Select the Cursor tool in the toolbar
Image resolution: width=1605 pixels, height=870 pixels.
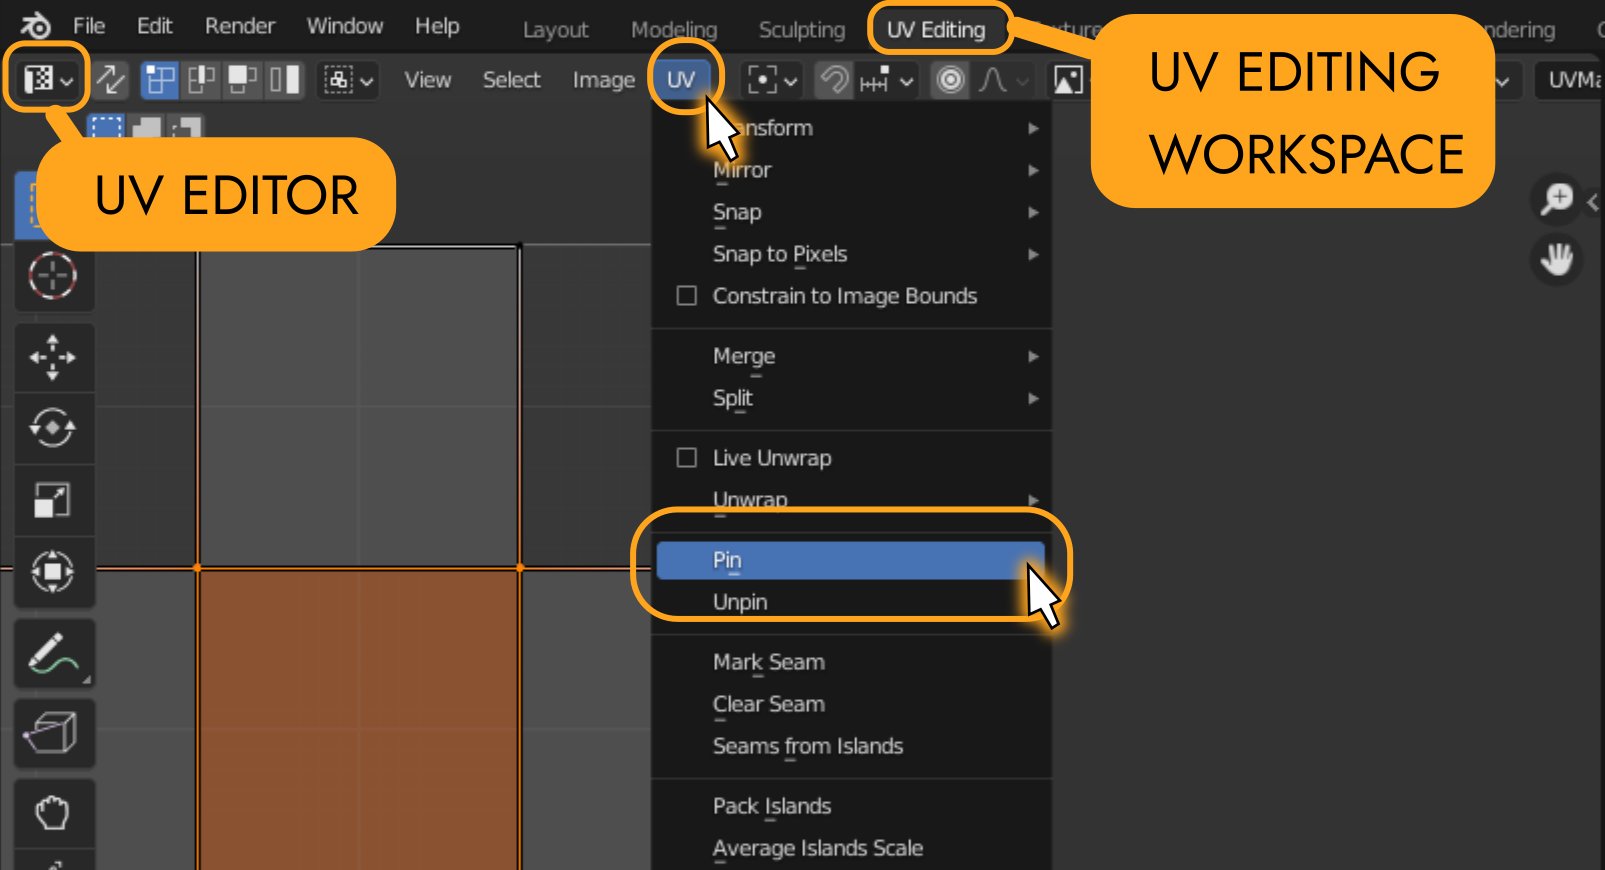(53, 277)
